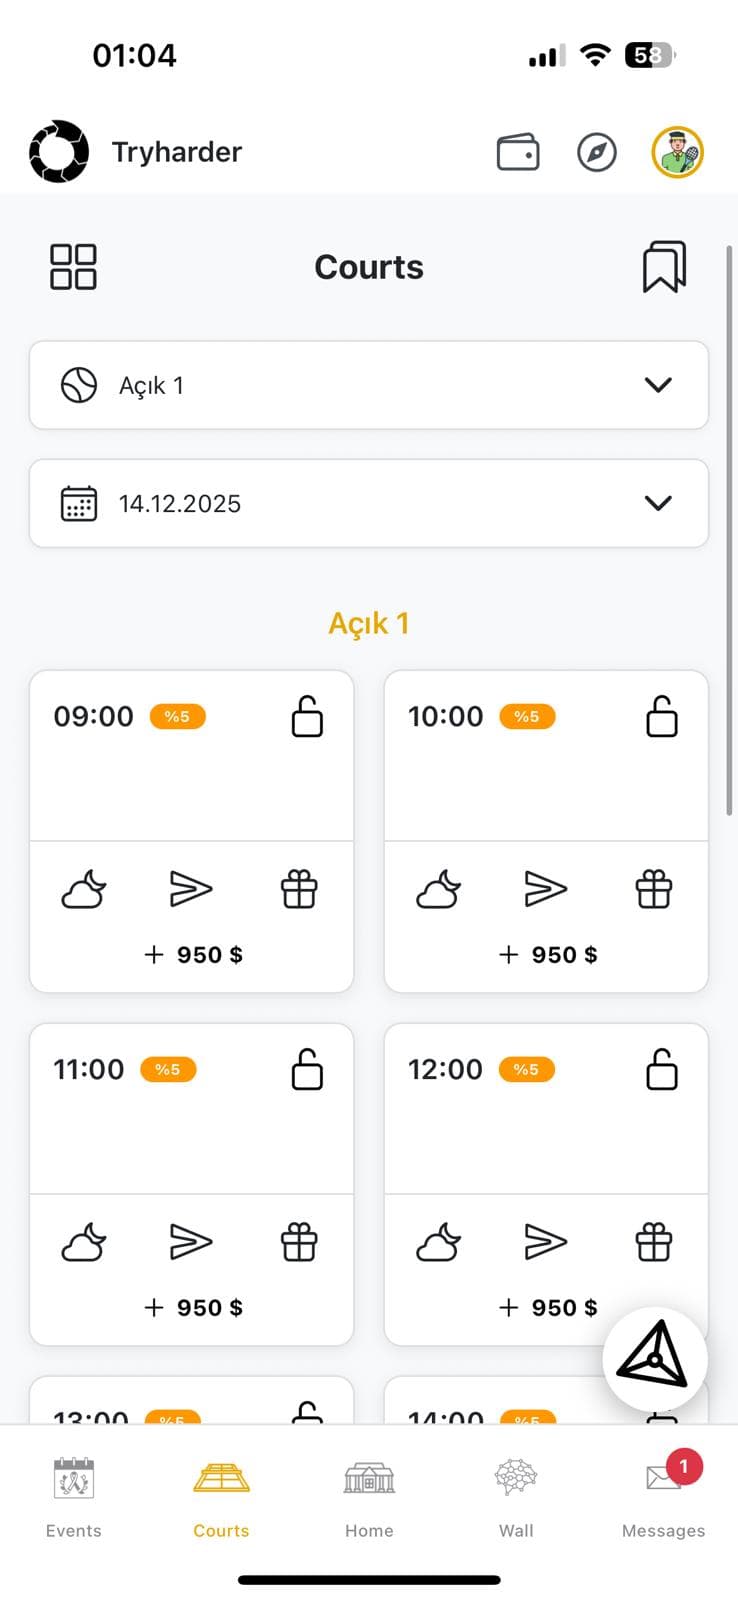Image resolution: width=738 pixels, height=1600 pixels.
Task: Open Messages tab with notification badge
Action: click(663, 1496)
